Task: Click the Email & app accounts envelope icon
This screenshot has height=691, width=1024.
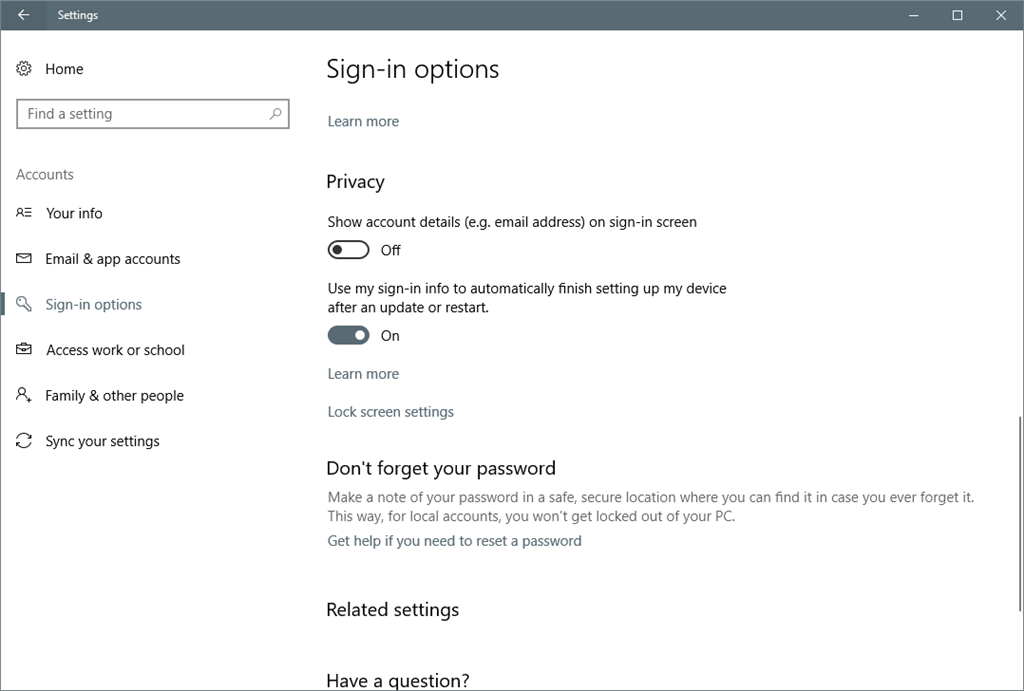Action: click(x=24, y=259)
